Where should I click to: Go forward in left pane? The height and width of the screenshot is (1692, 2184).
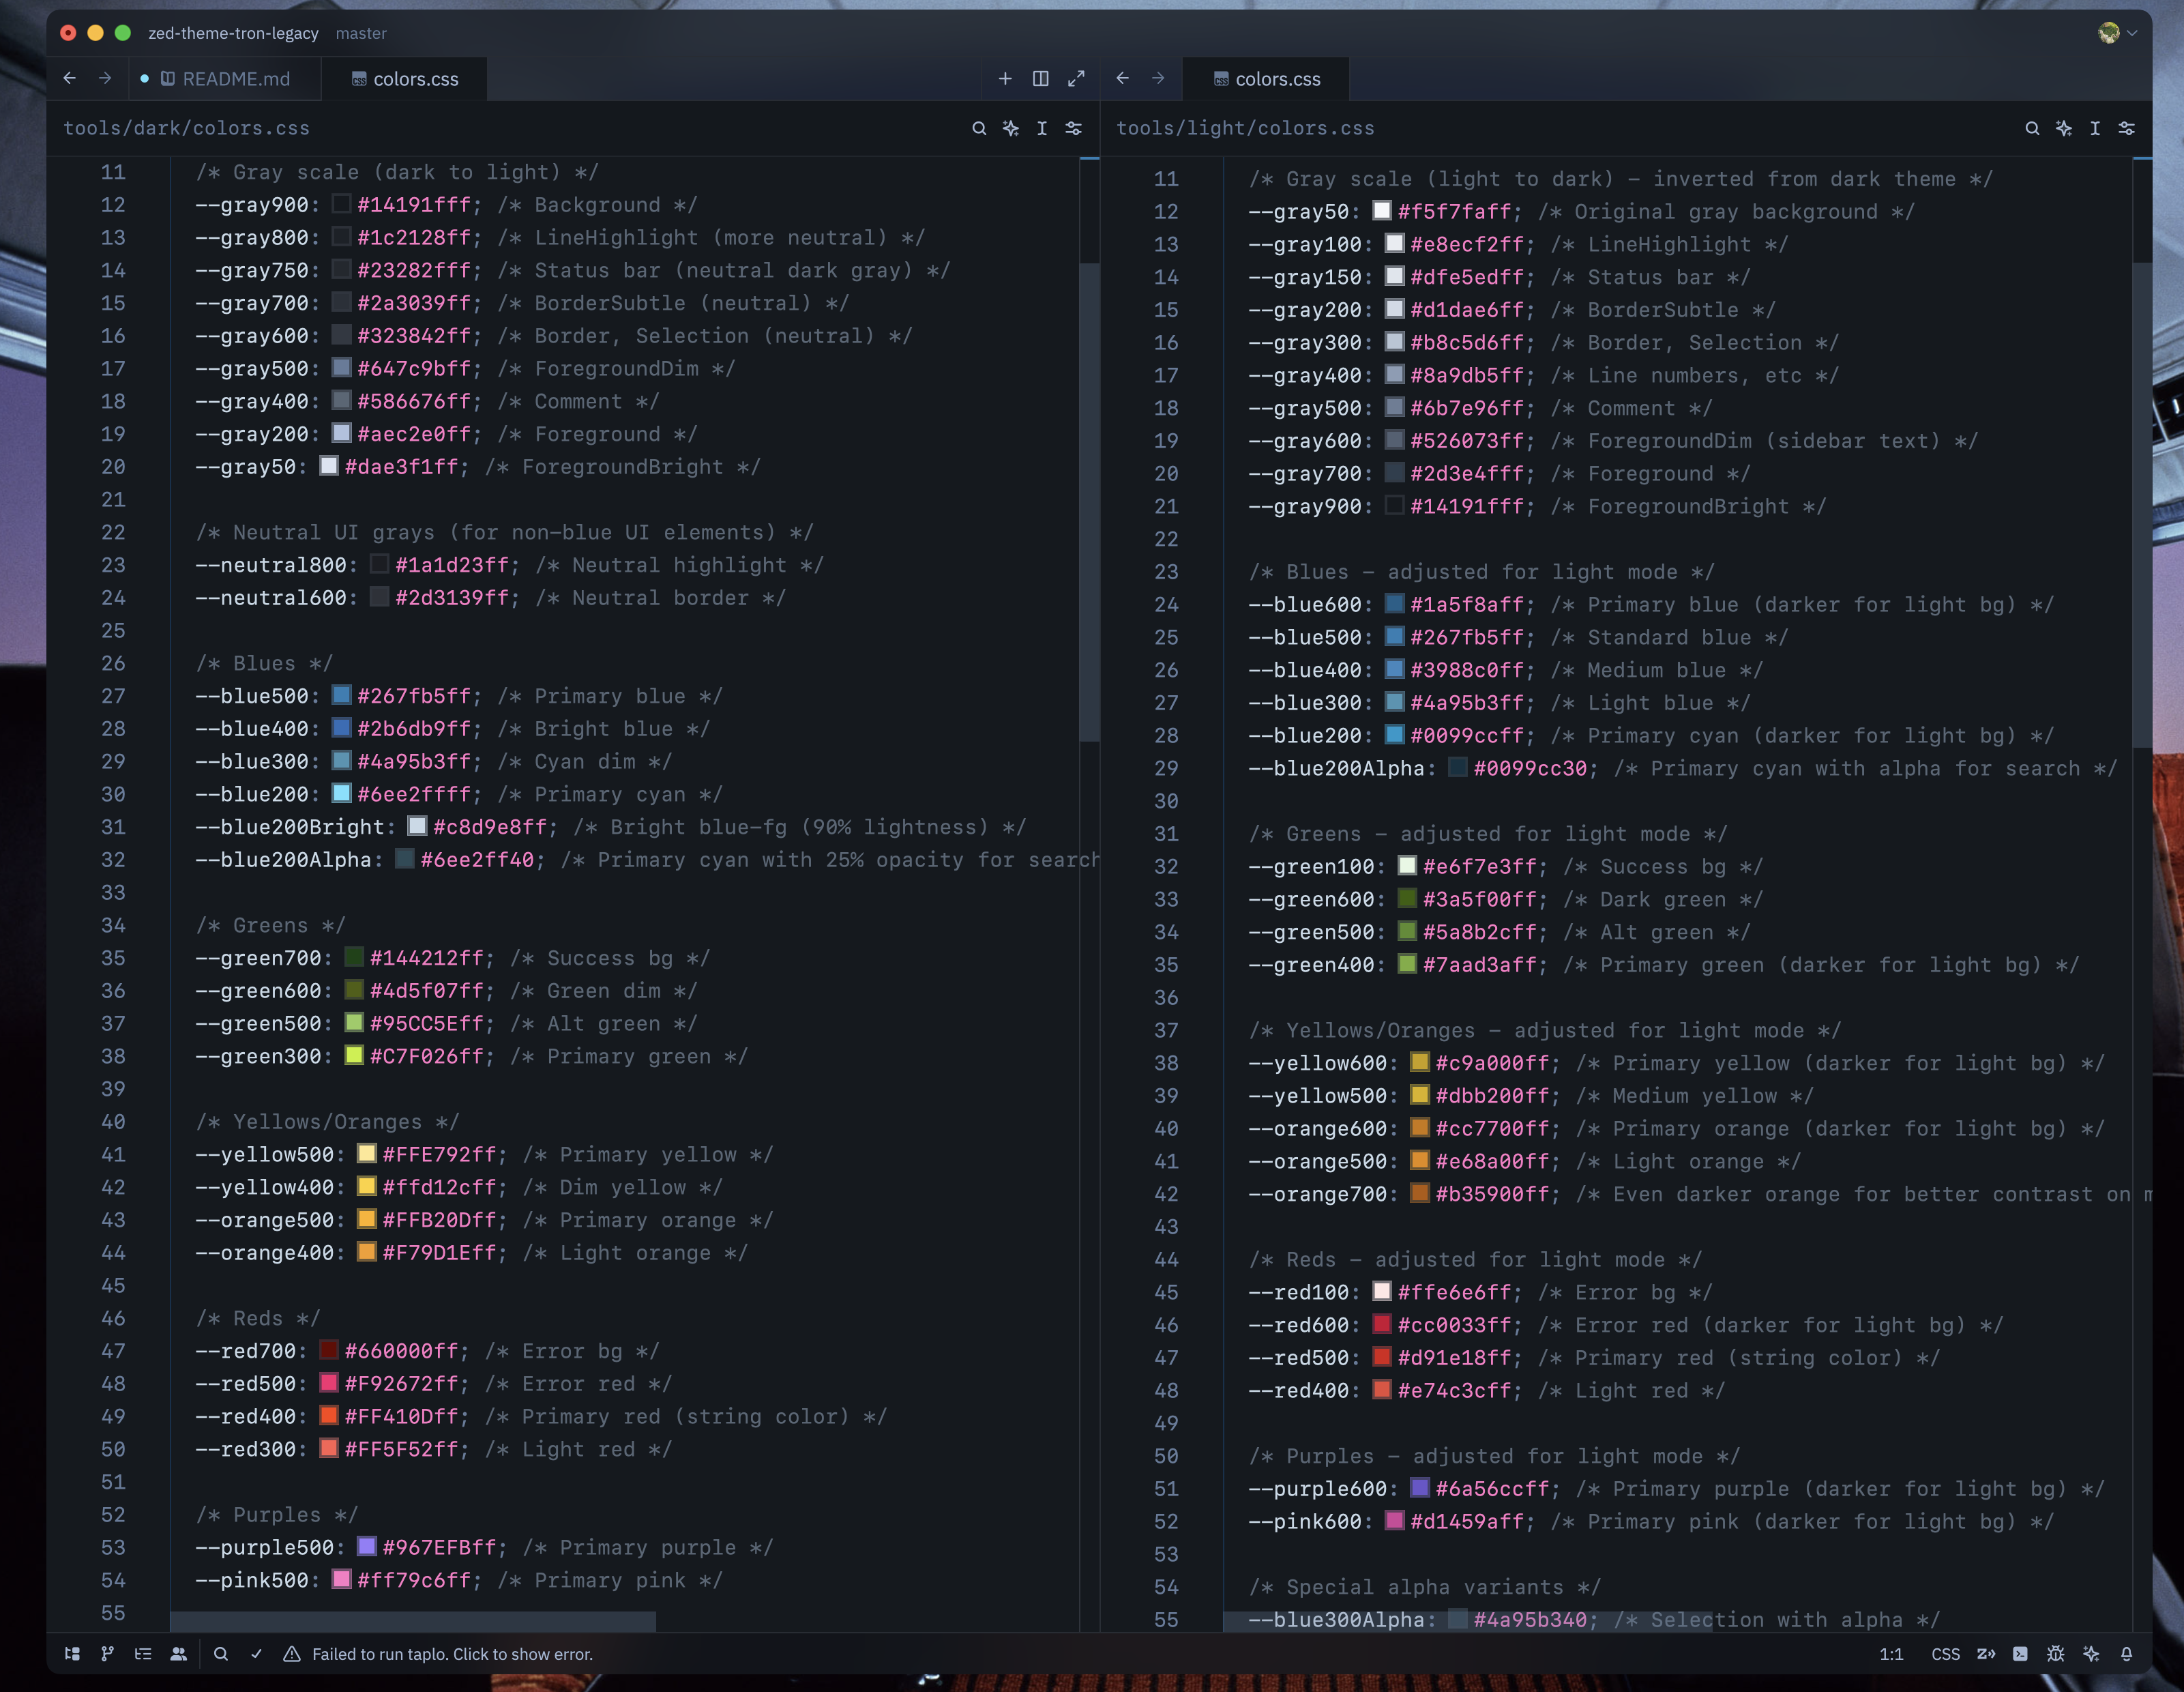click(x=104, y=78)
